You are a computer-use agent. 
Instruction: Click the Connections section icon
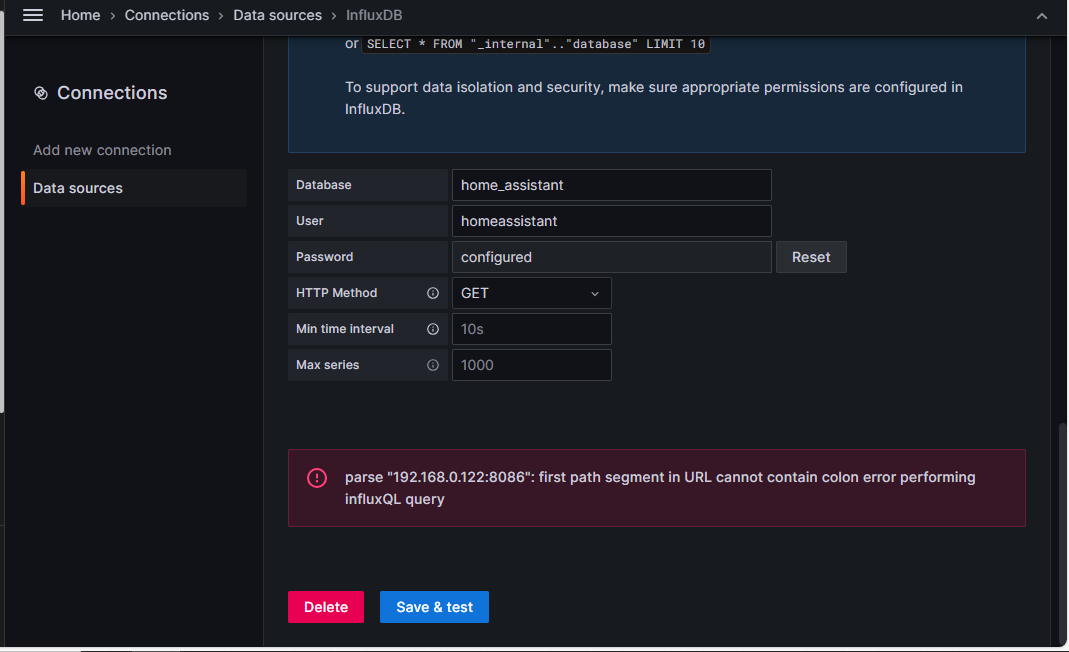pyautogui.click(x=41, y=93)
